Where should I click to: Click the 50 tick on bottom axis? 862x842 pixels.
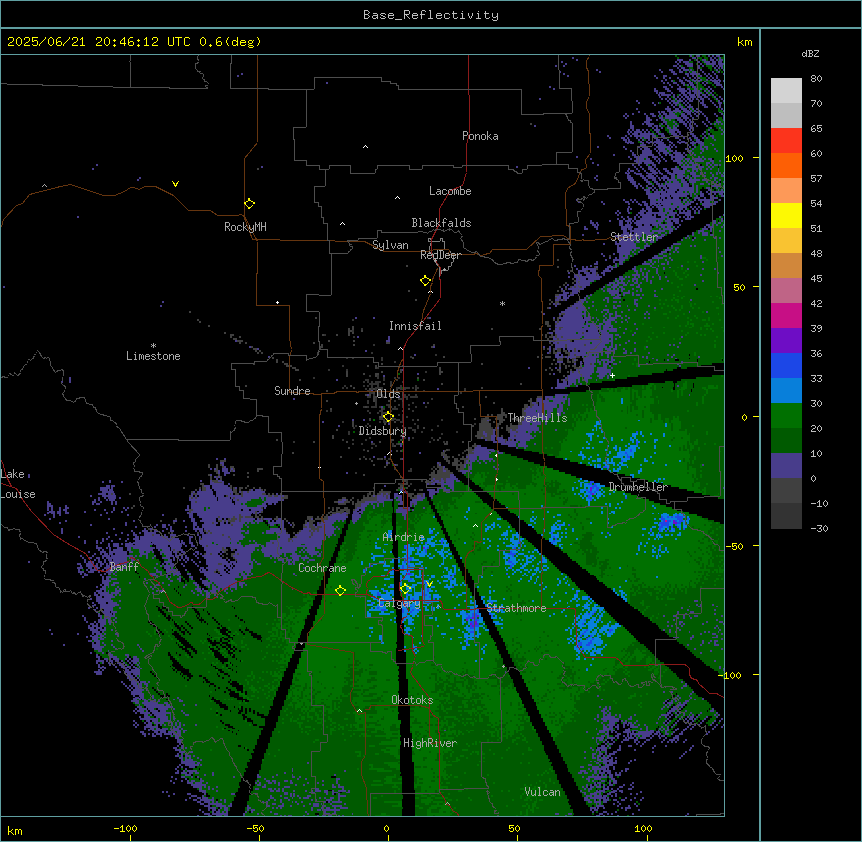pos(514,829)
